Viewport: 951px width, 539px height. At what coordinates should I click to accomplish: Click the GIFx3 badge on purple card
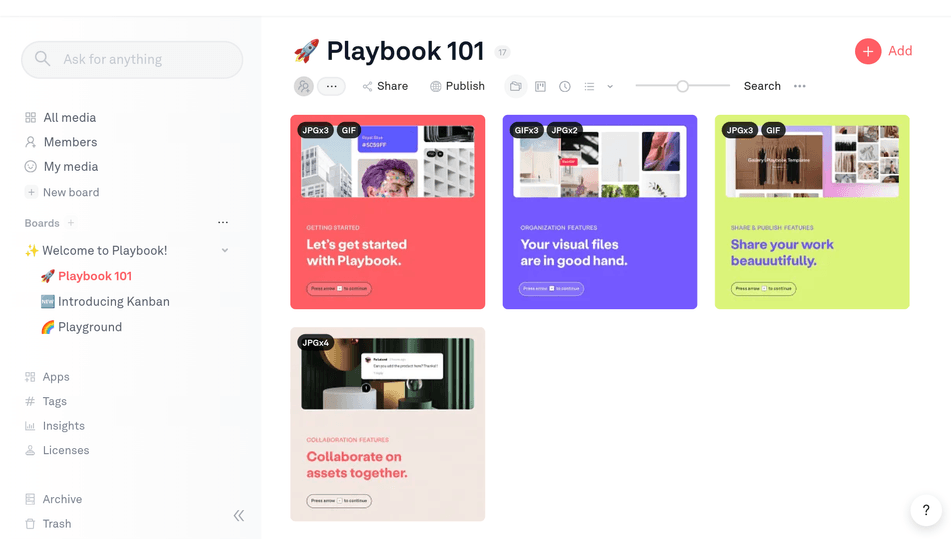coord(526,130)
